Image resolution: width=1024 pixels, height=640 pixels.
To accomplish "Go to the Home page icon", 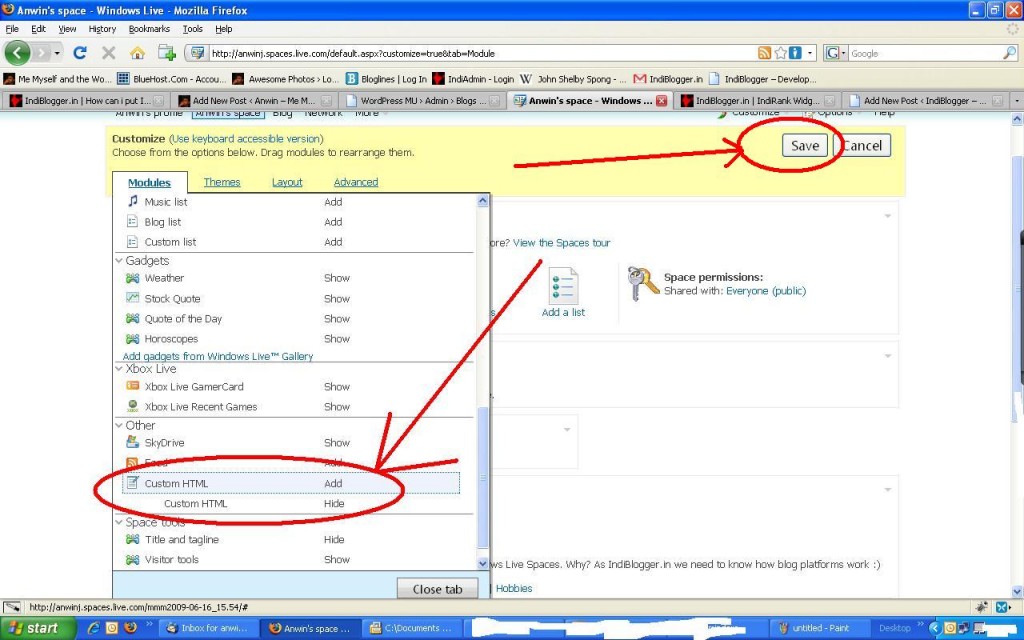I will [137, 53].
